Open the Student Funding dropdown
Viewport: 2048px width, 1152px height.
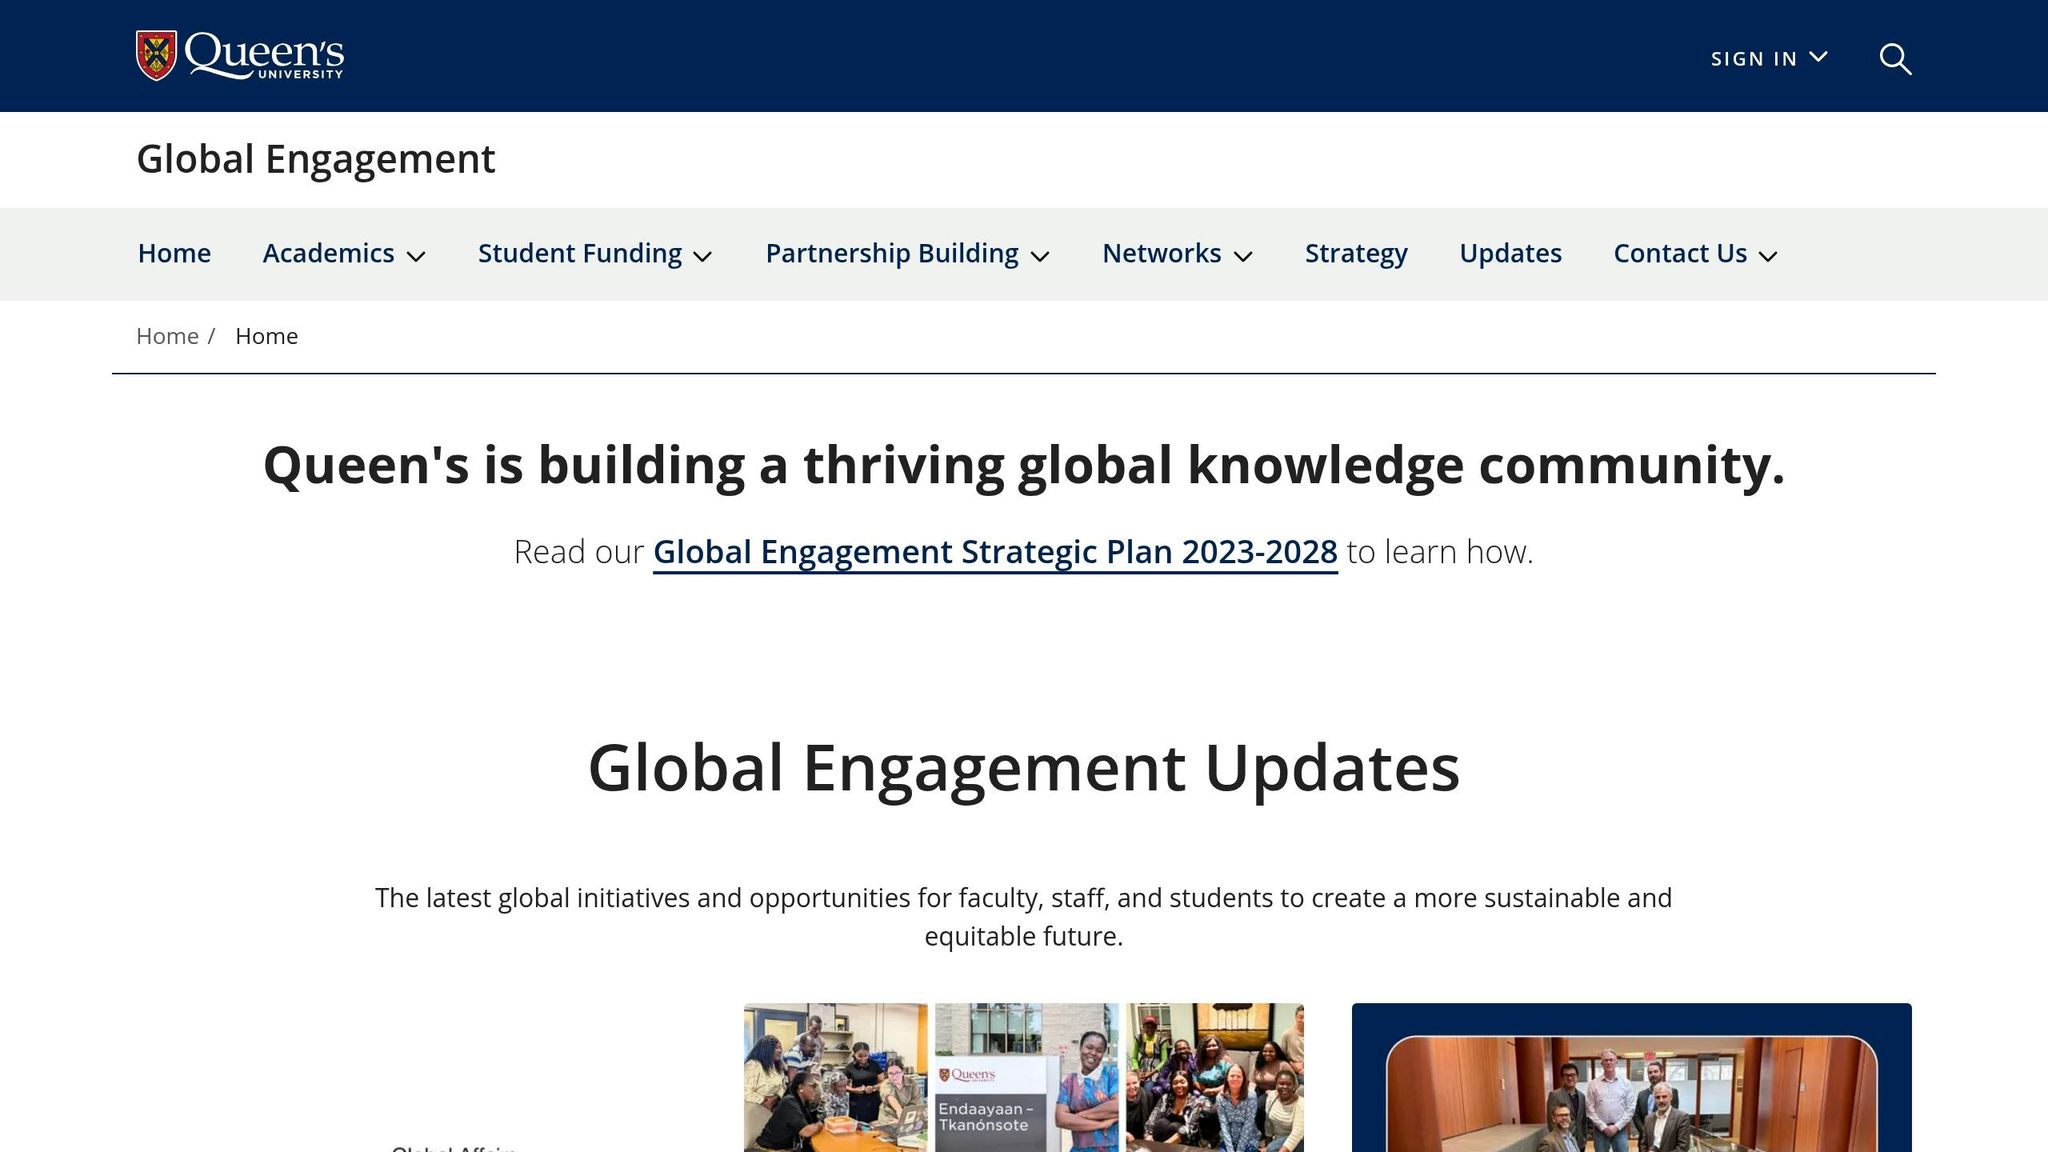tap(703, 256)
